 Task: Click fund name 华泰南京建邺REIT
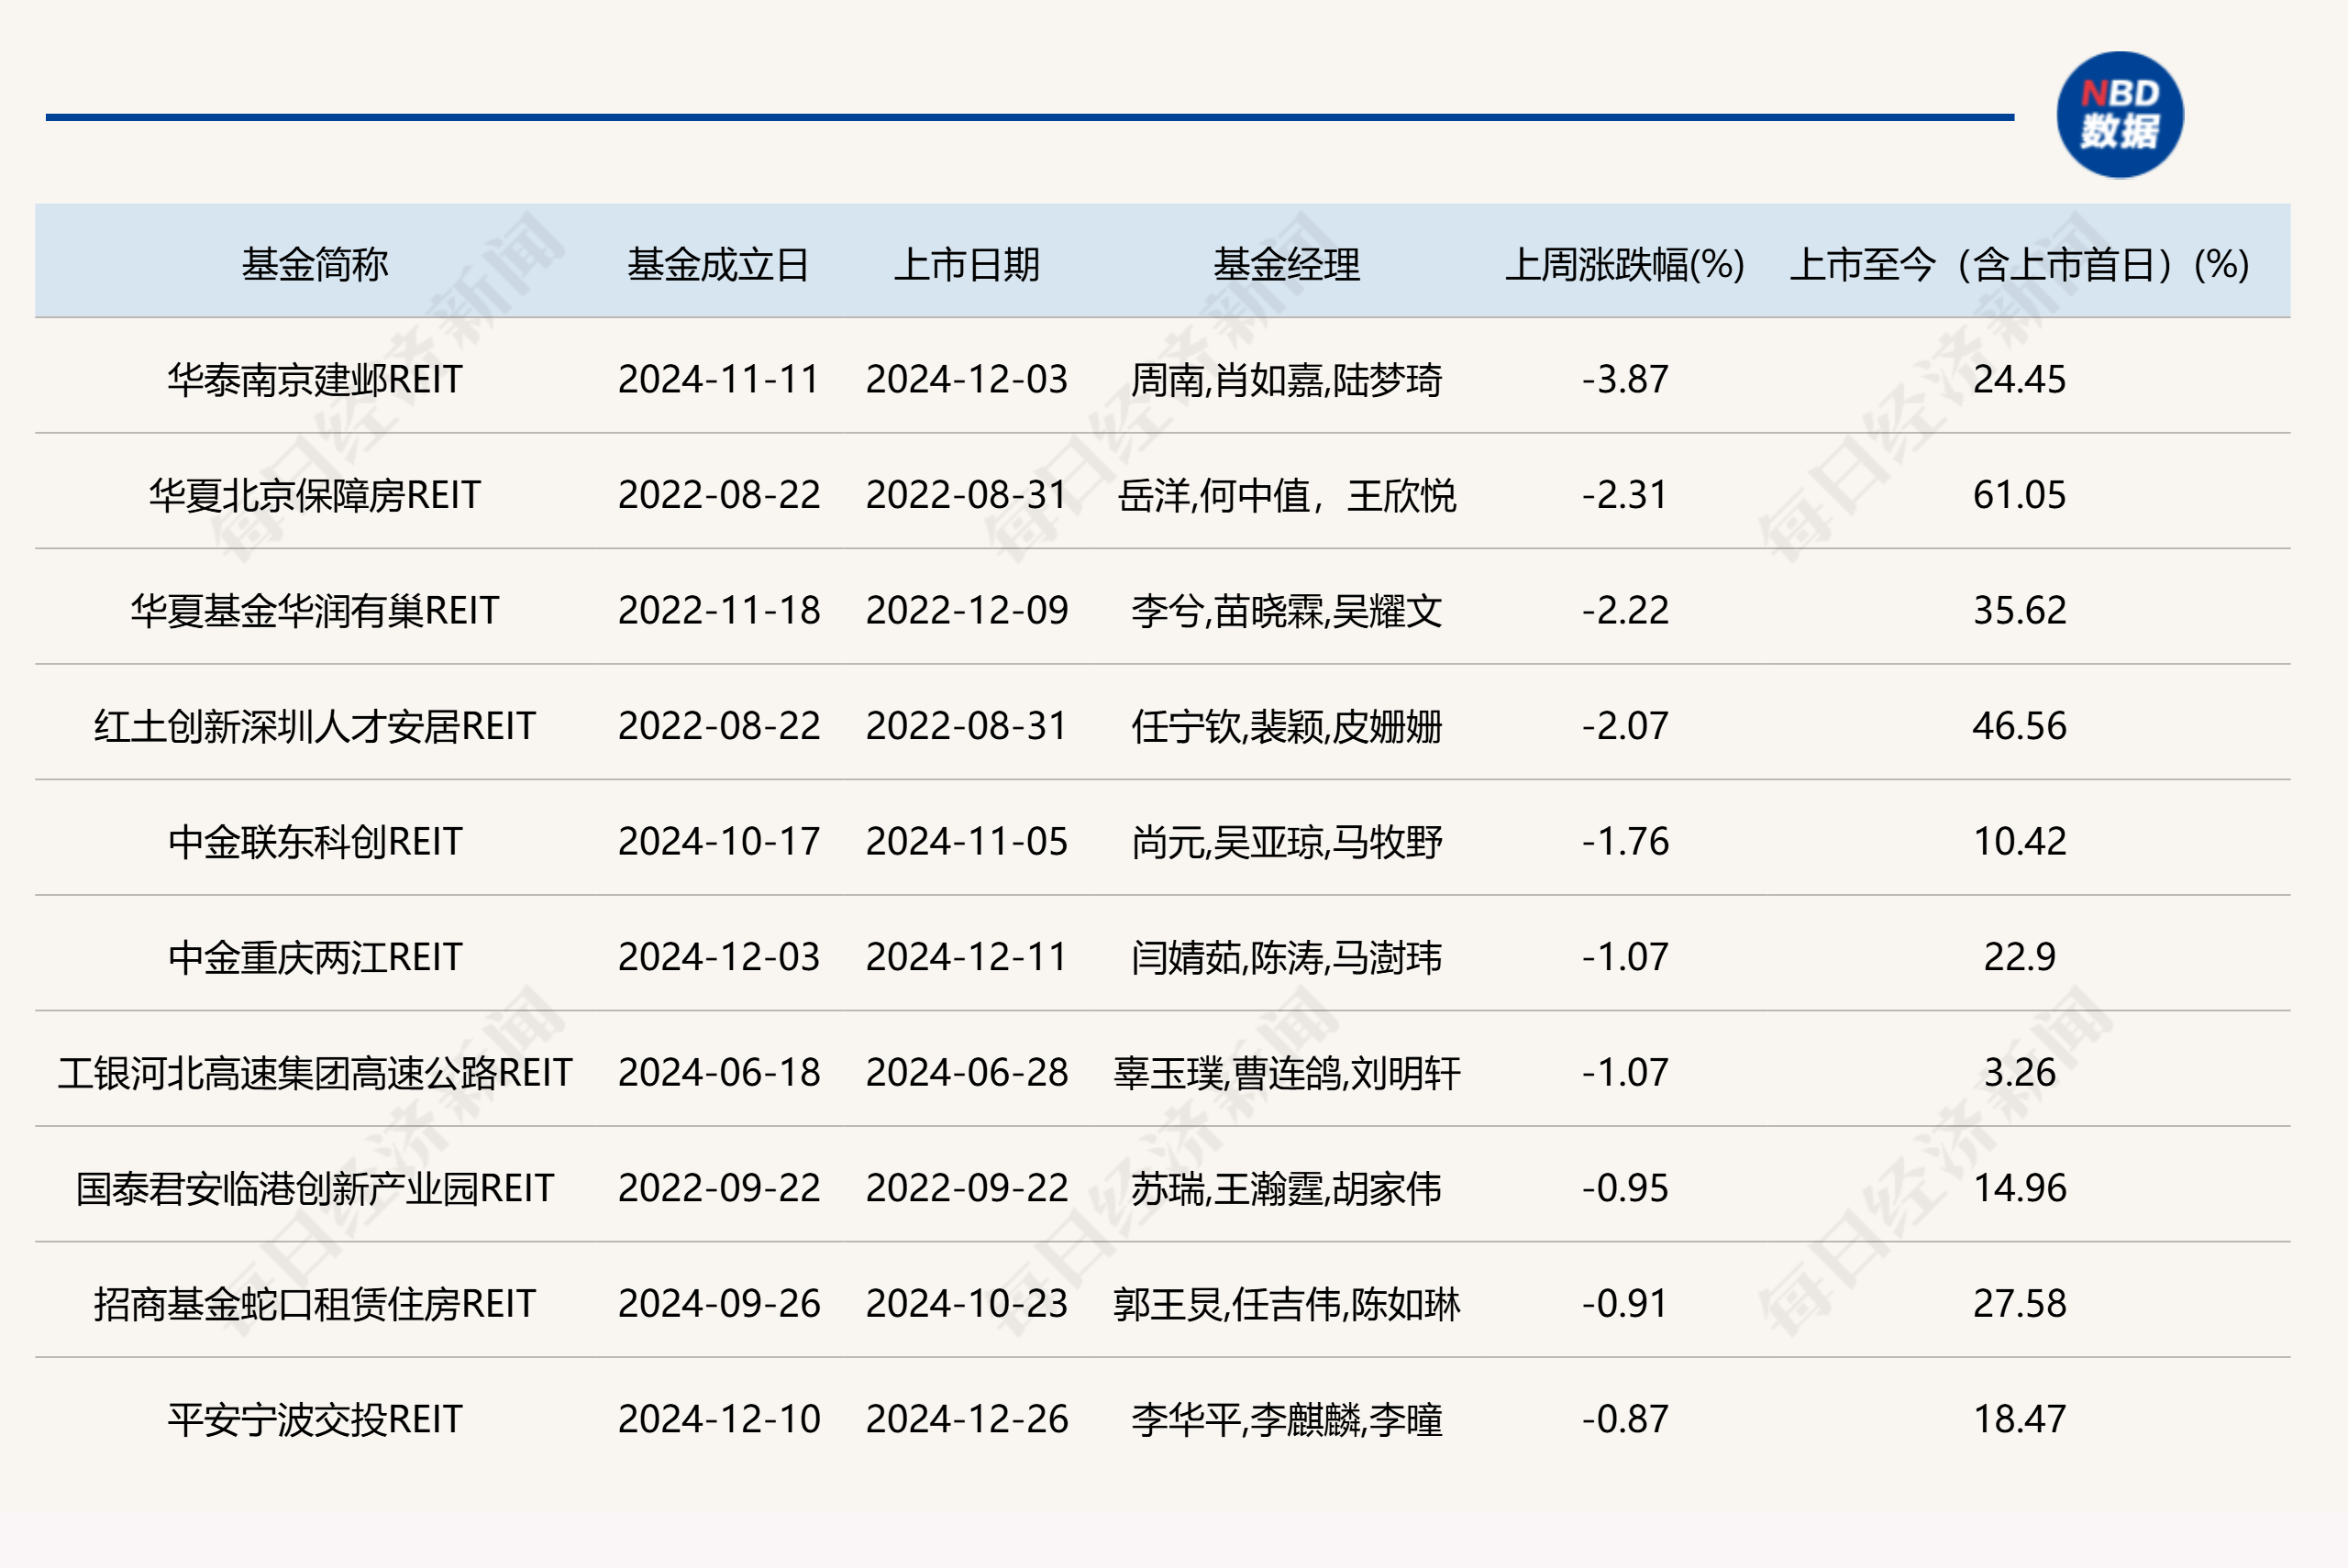(x=315, y=380)
